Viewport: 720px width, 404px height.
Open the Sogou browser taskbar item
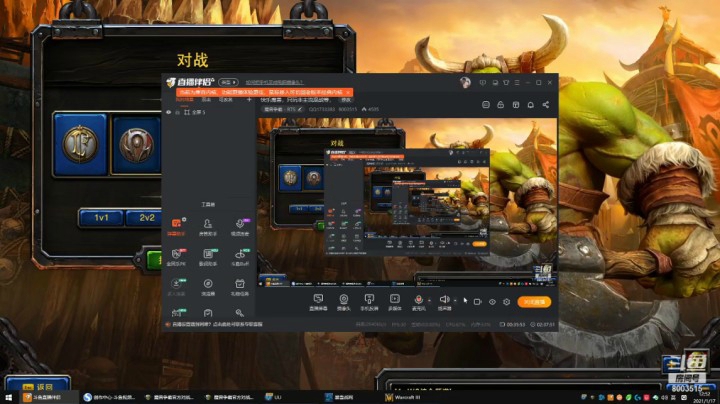click(109, 397)
